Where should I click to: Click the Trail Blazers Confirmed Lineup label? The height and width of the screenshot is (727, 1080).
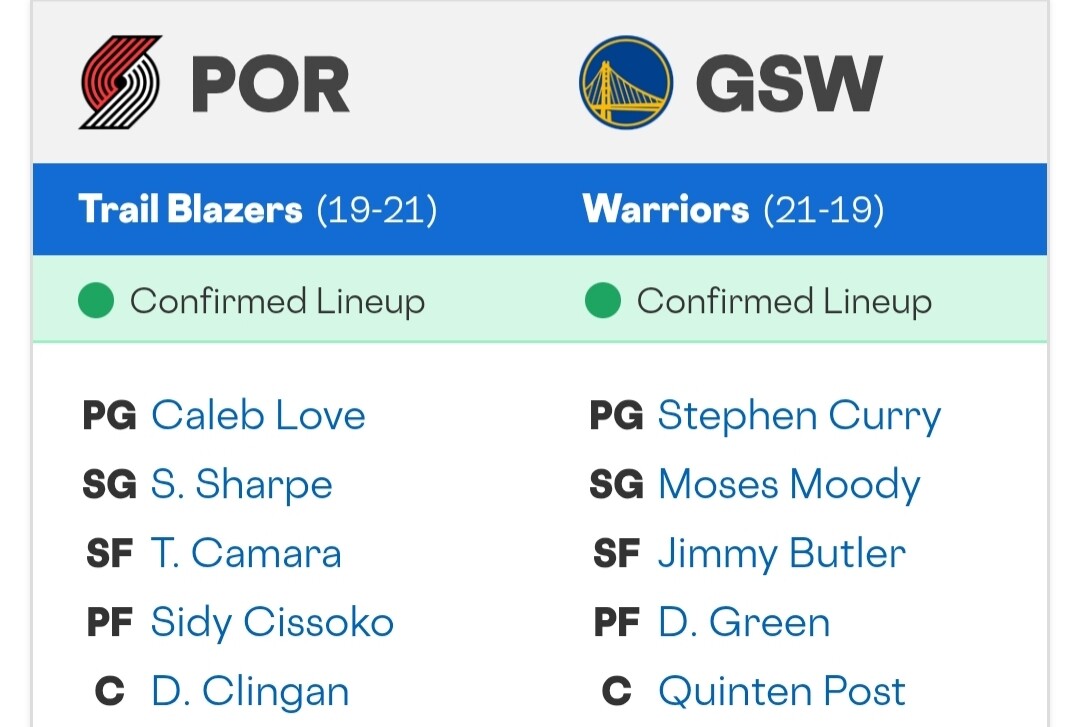pos(278,301)
